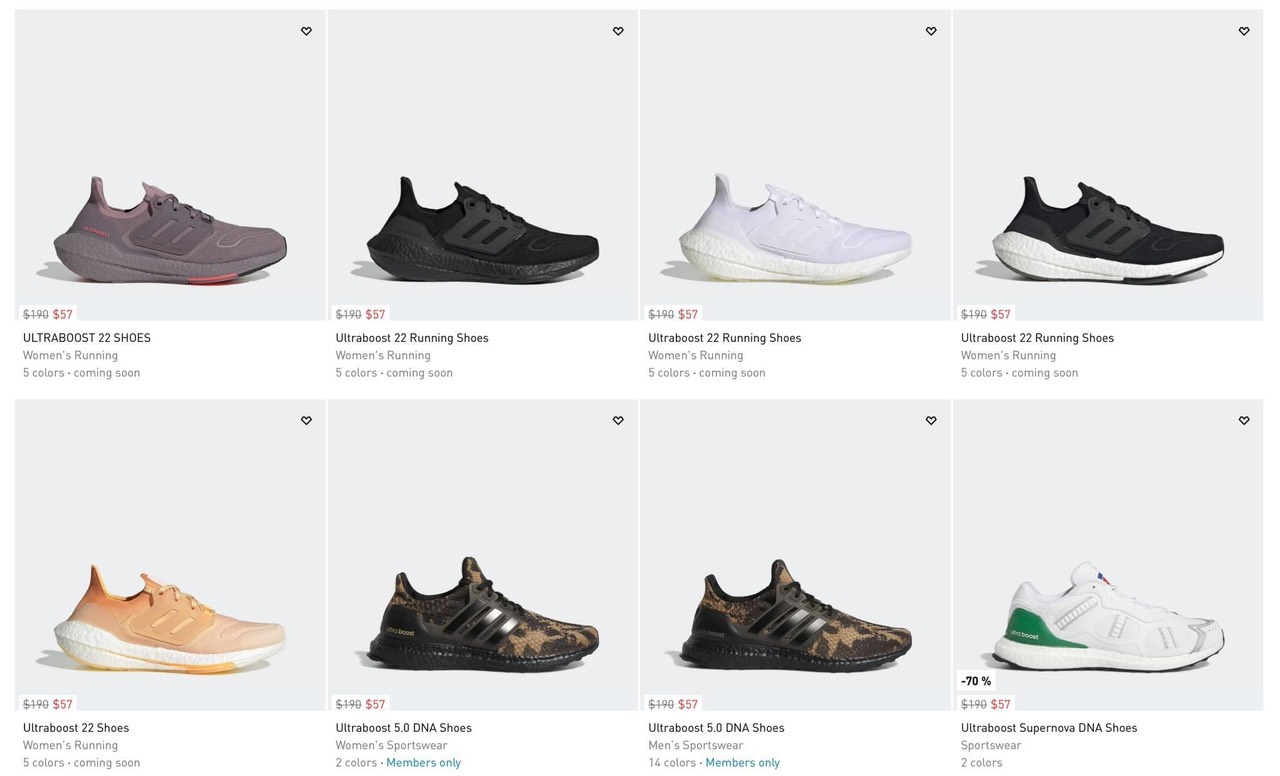Open the Ultraboost Supernova DNA Shoes link
The width and height of the screenshot is (1280, 776).
tap(1048, 728)
